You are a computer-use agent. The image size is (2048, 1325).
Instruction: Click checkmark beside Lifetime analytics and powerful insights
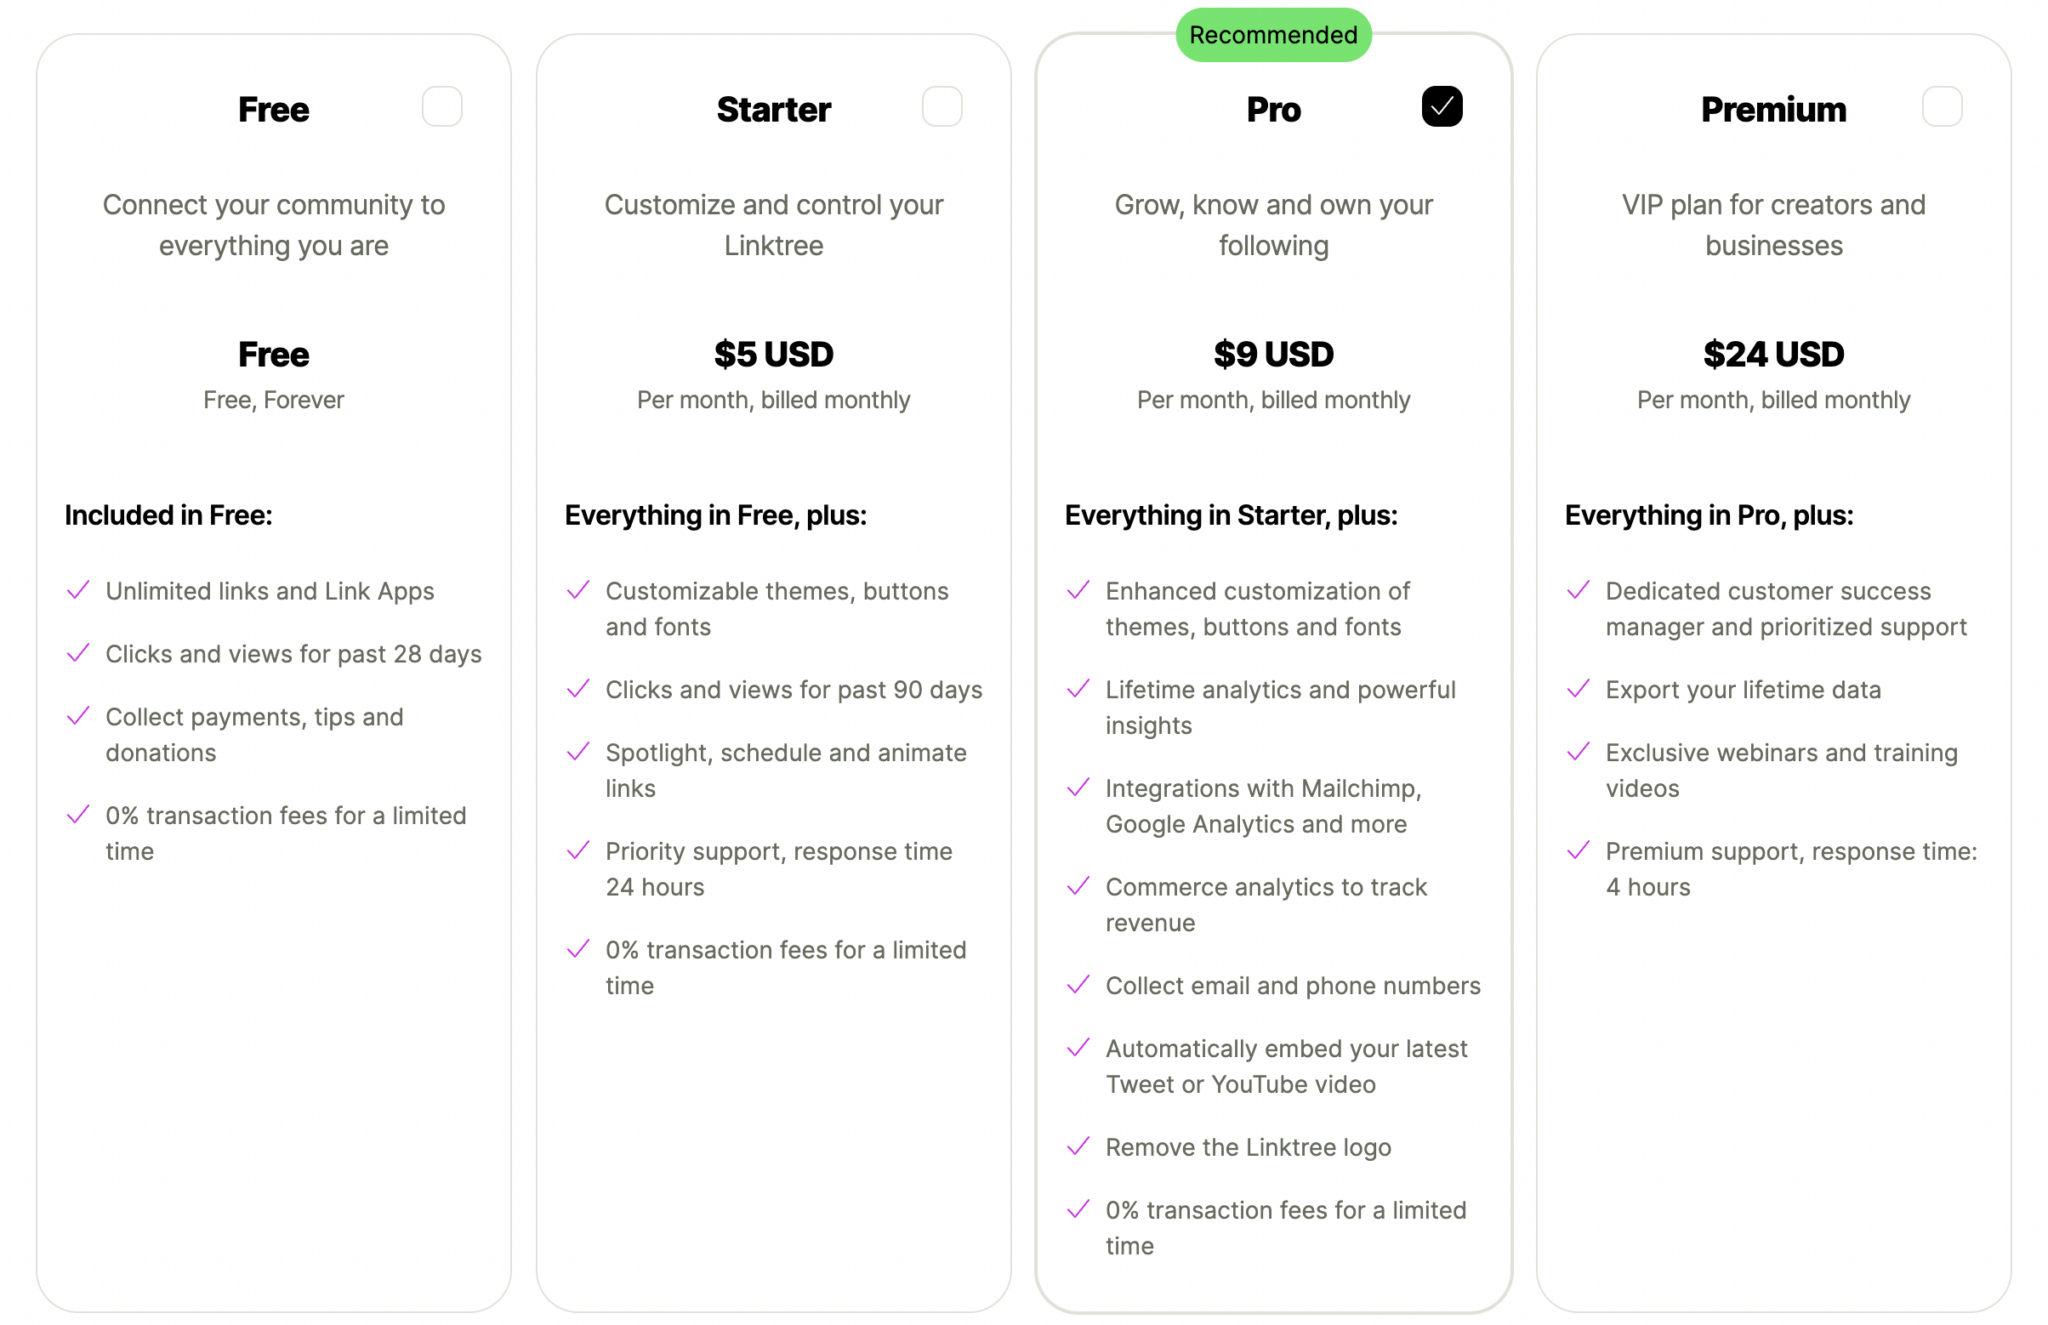pyautogui.click(x=1078, y=689)
